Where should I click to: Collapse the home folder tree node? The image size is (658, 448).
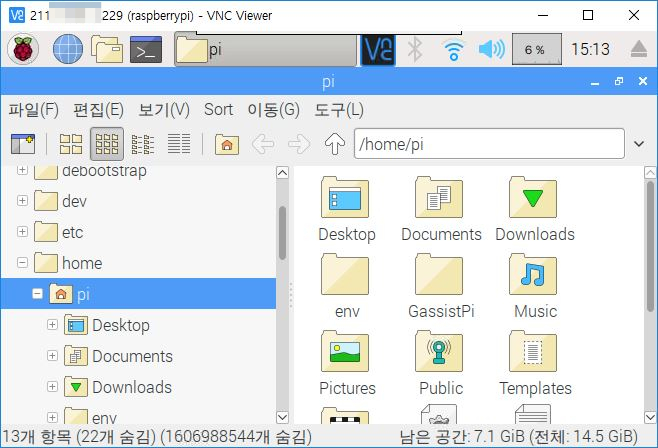click(22, 263)
